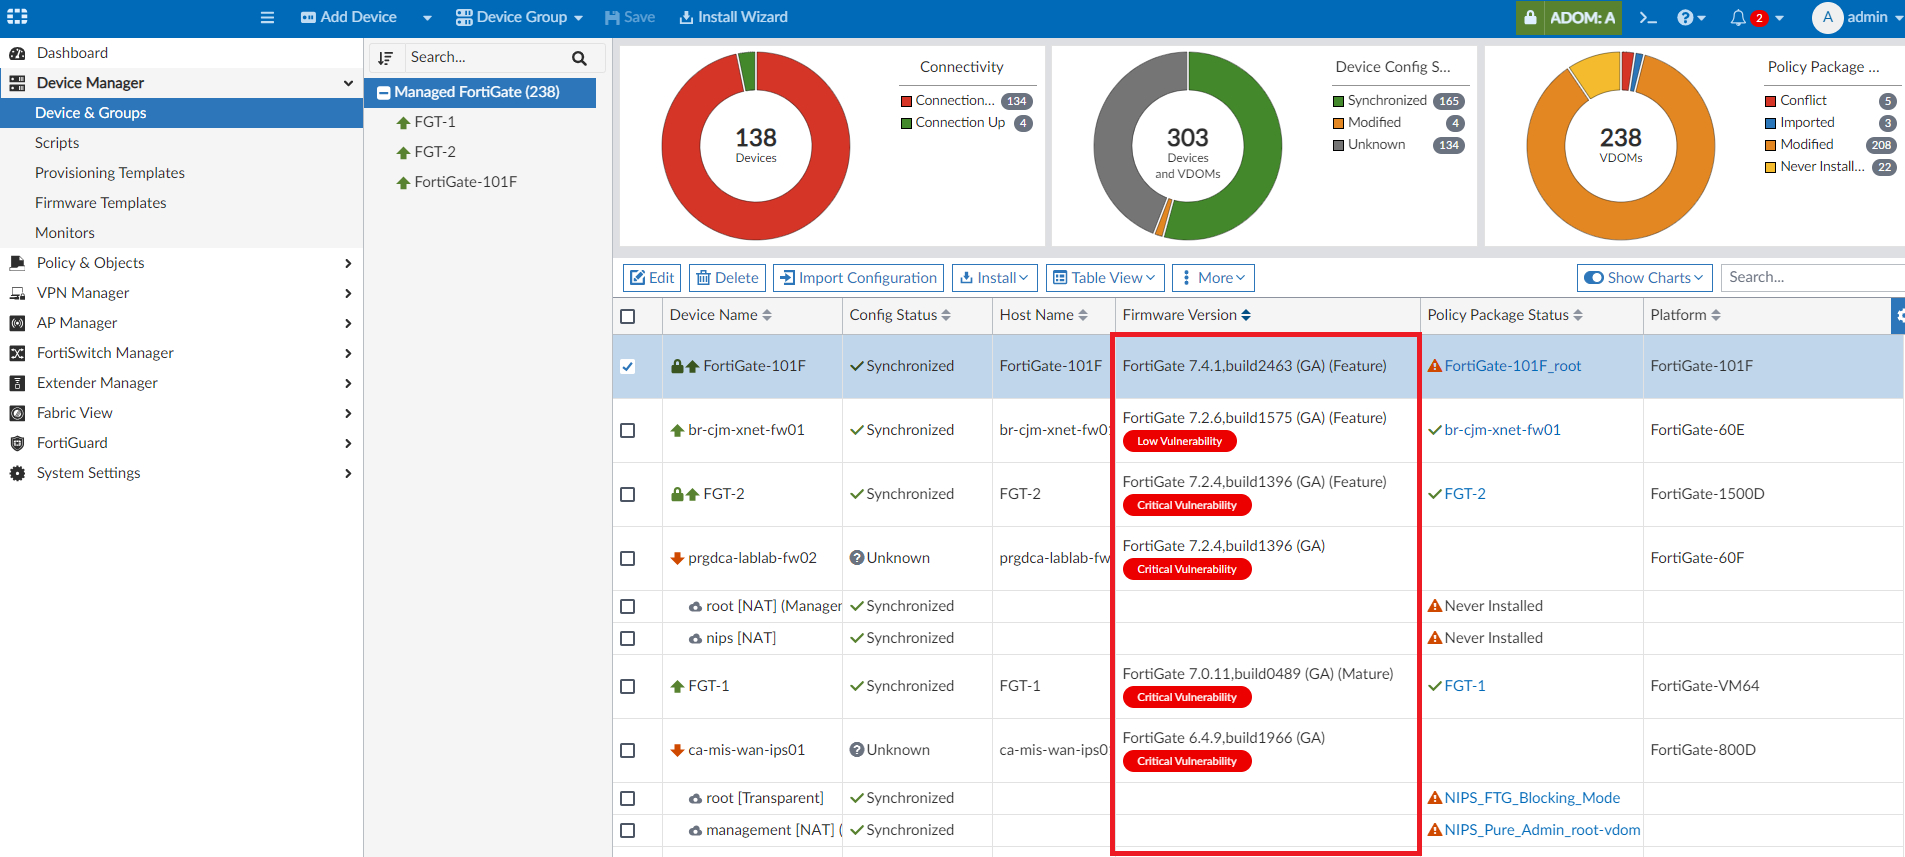Click the Import Configuration button
This screenshot has height=857, width=1905.
coord(858,278)
